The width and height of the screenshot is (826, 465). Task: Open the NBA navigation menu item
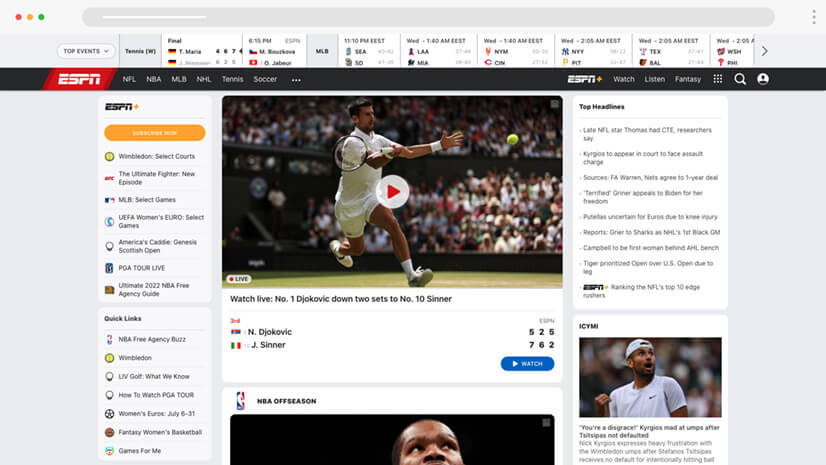coord(153,79)
